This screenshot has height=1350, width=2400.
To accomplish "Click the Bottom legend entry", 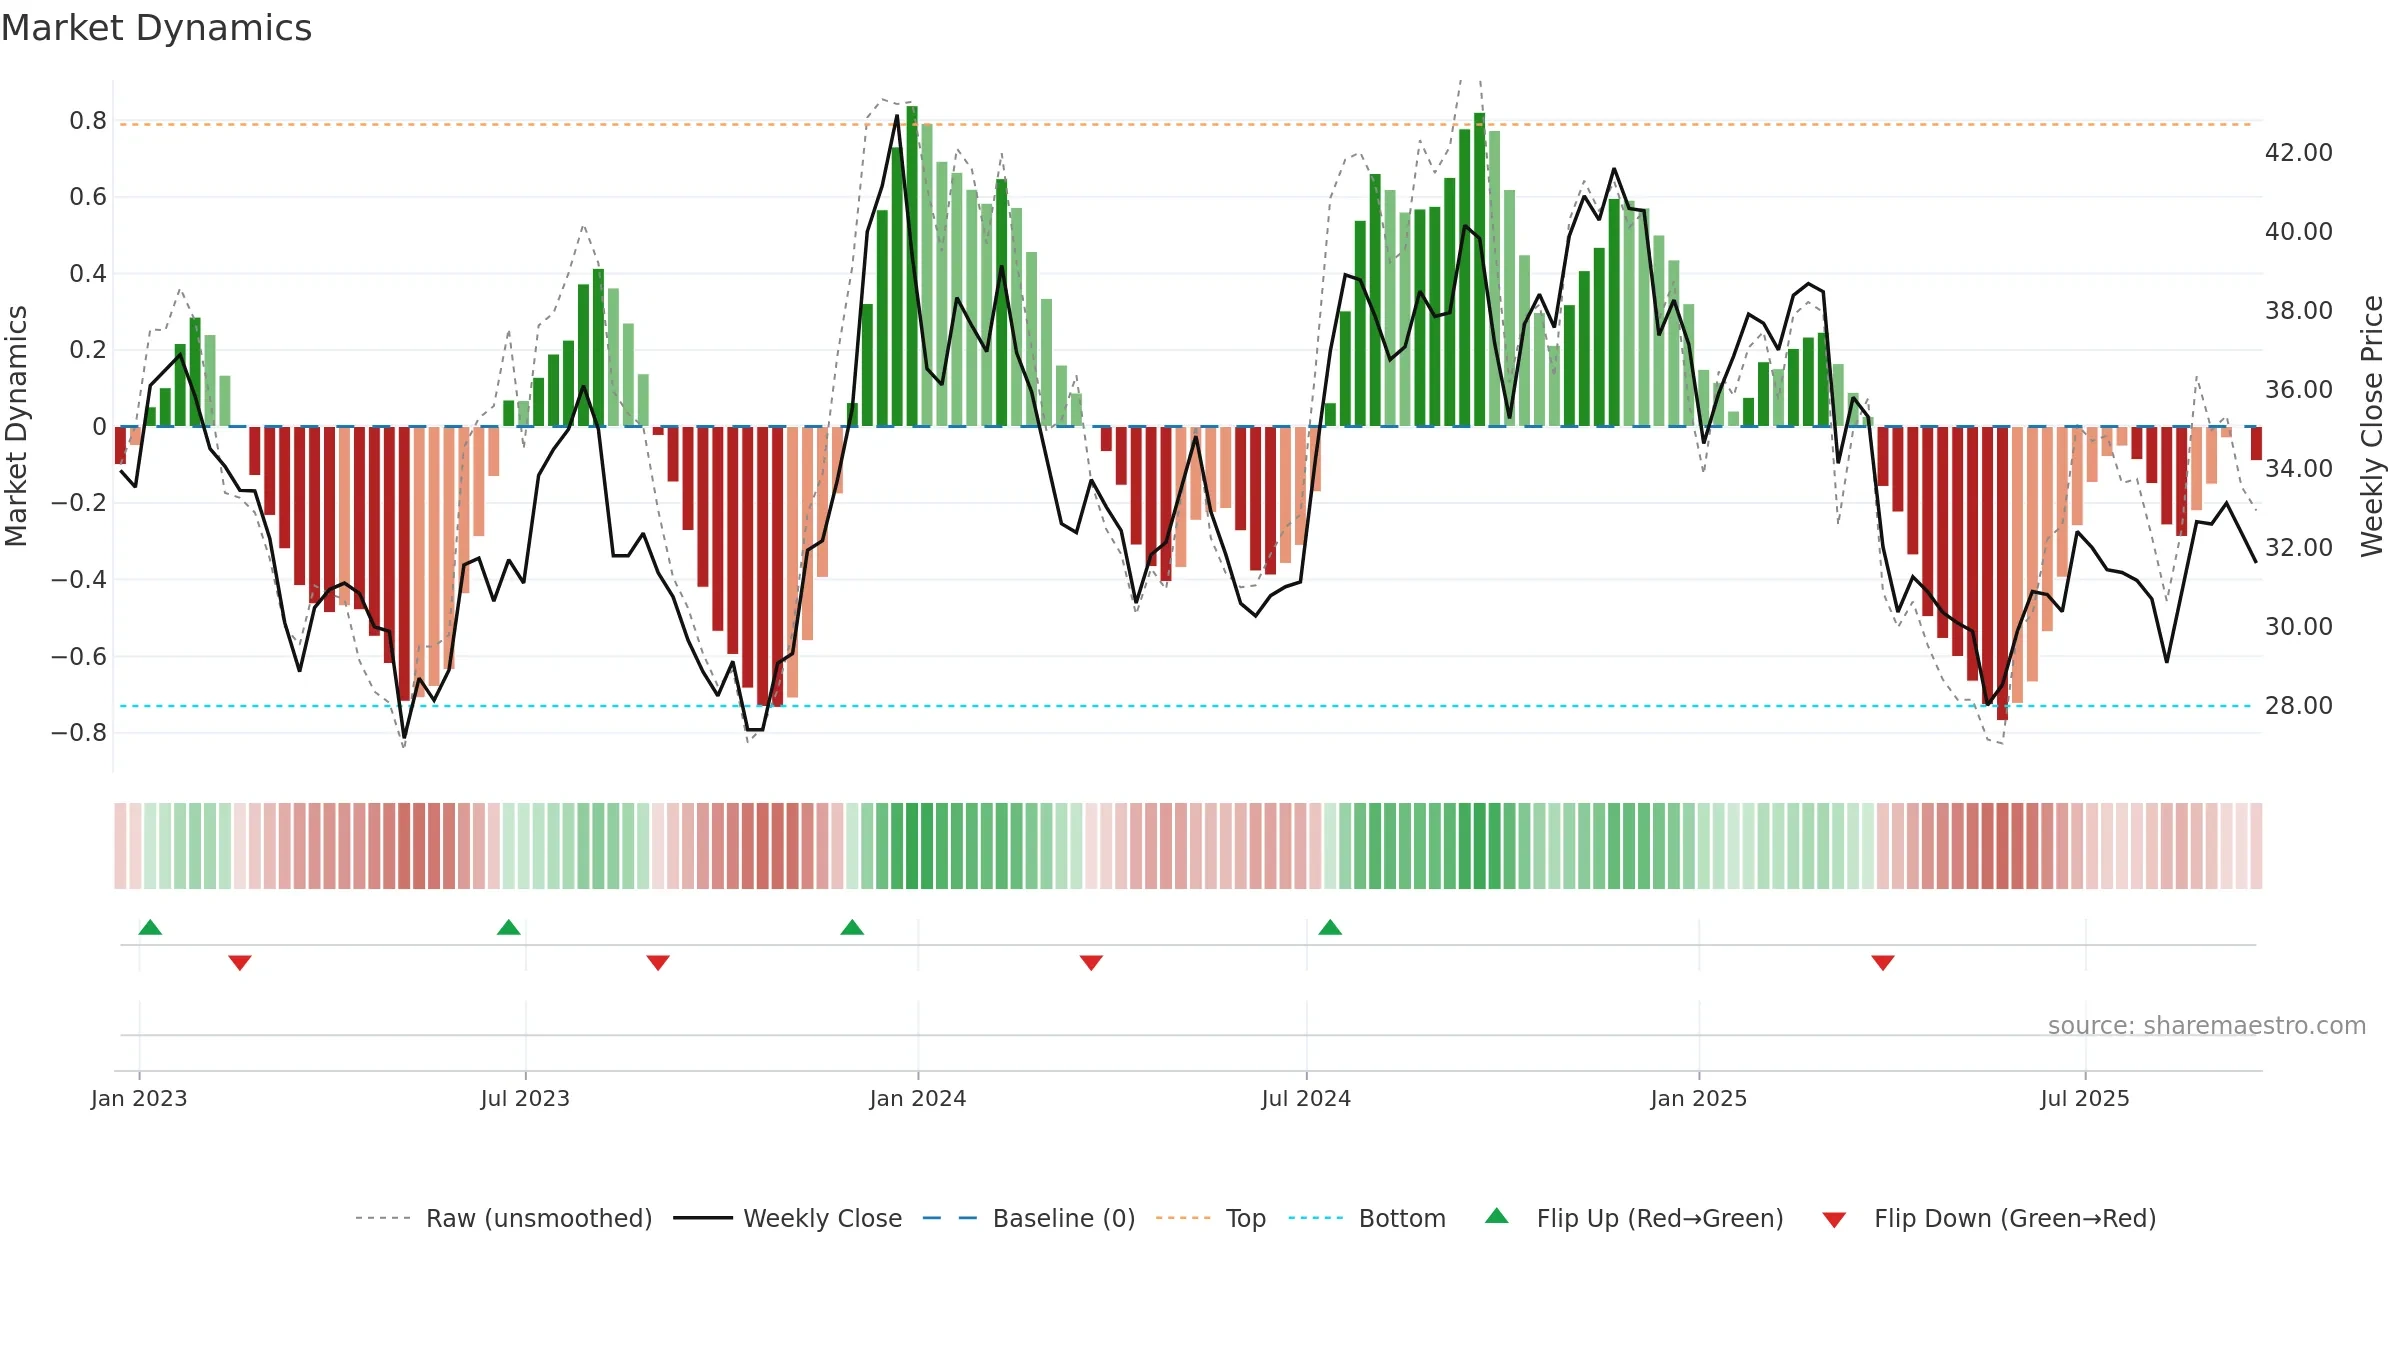I will [1367, 1218].
